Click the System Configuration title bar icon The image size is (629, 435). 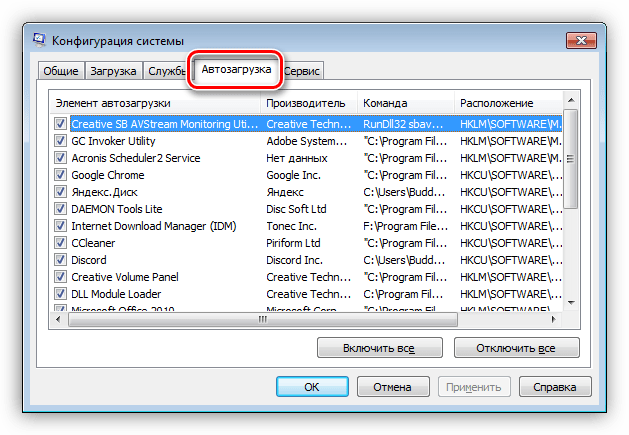[x=39, y=40]
